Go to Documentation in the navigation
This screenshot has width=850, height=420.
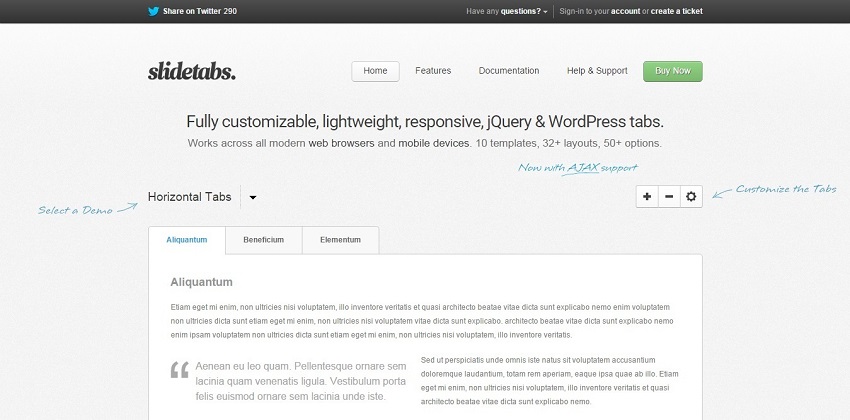508,71
